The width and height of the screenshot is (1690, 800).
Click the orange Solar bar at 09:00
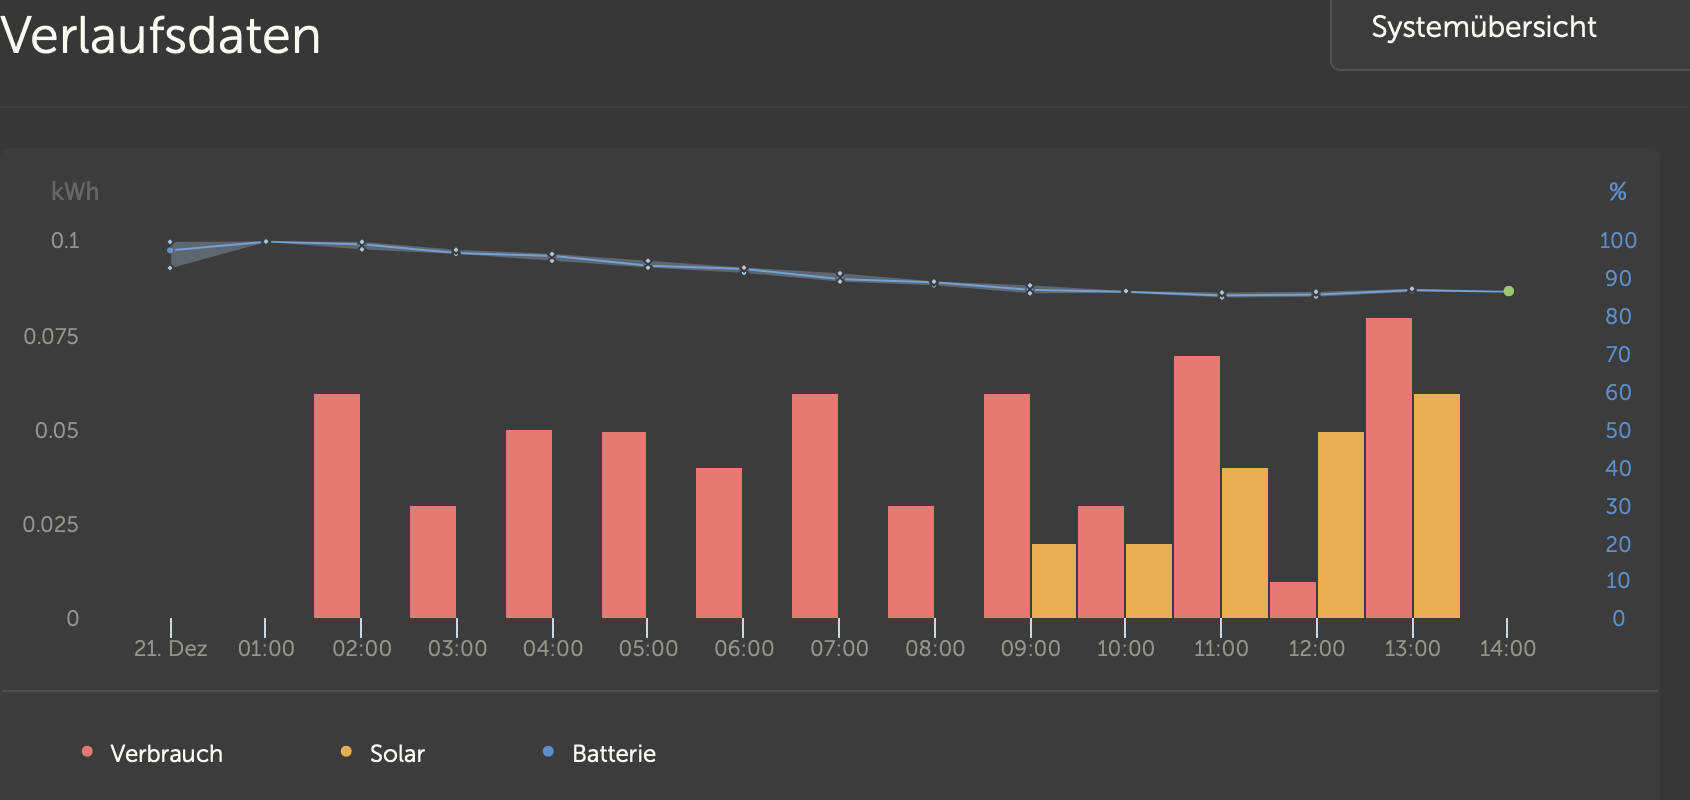[x=1053, y=581]
